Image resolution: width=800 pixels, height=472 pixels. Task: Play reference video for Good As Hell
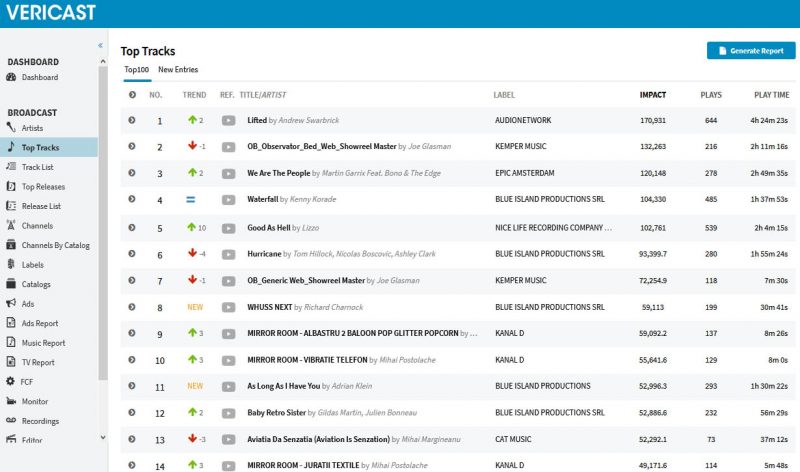pyautogui.click(x=229, y=228)
